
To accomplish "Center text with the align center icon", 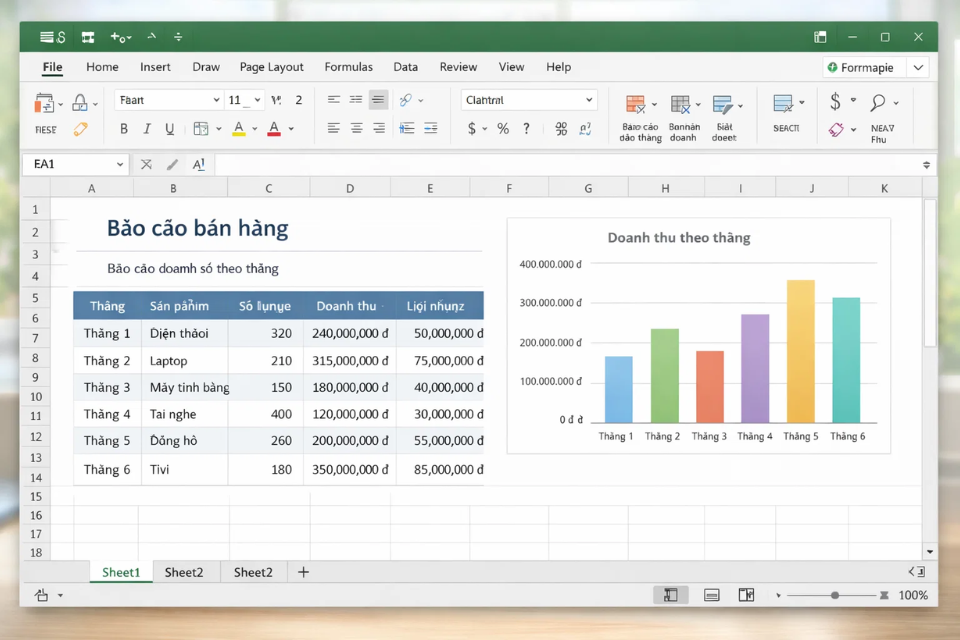I will click(356, 128).
